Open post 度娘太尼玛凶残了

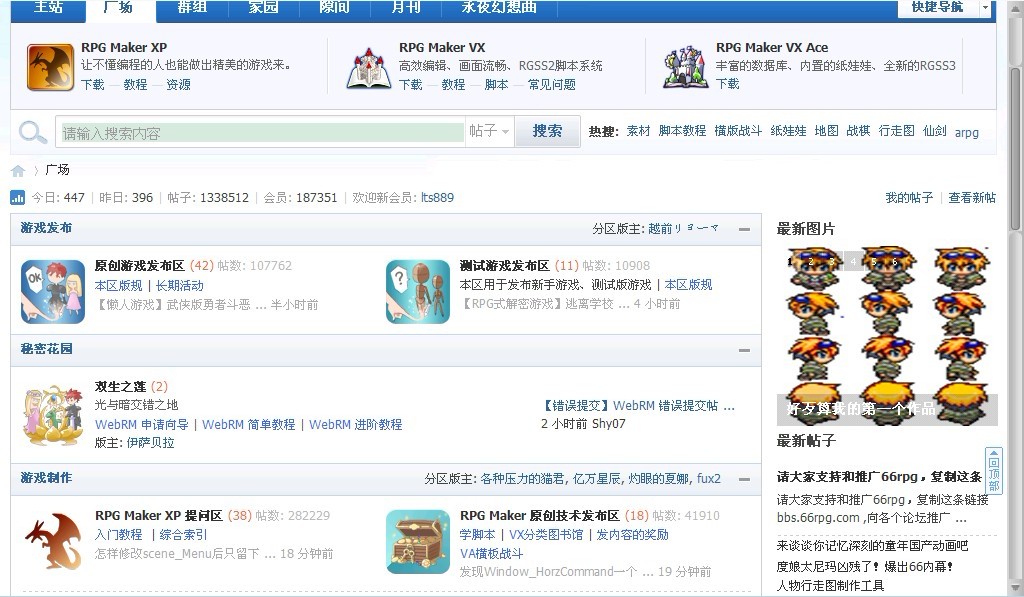click(x=865, y=566)
